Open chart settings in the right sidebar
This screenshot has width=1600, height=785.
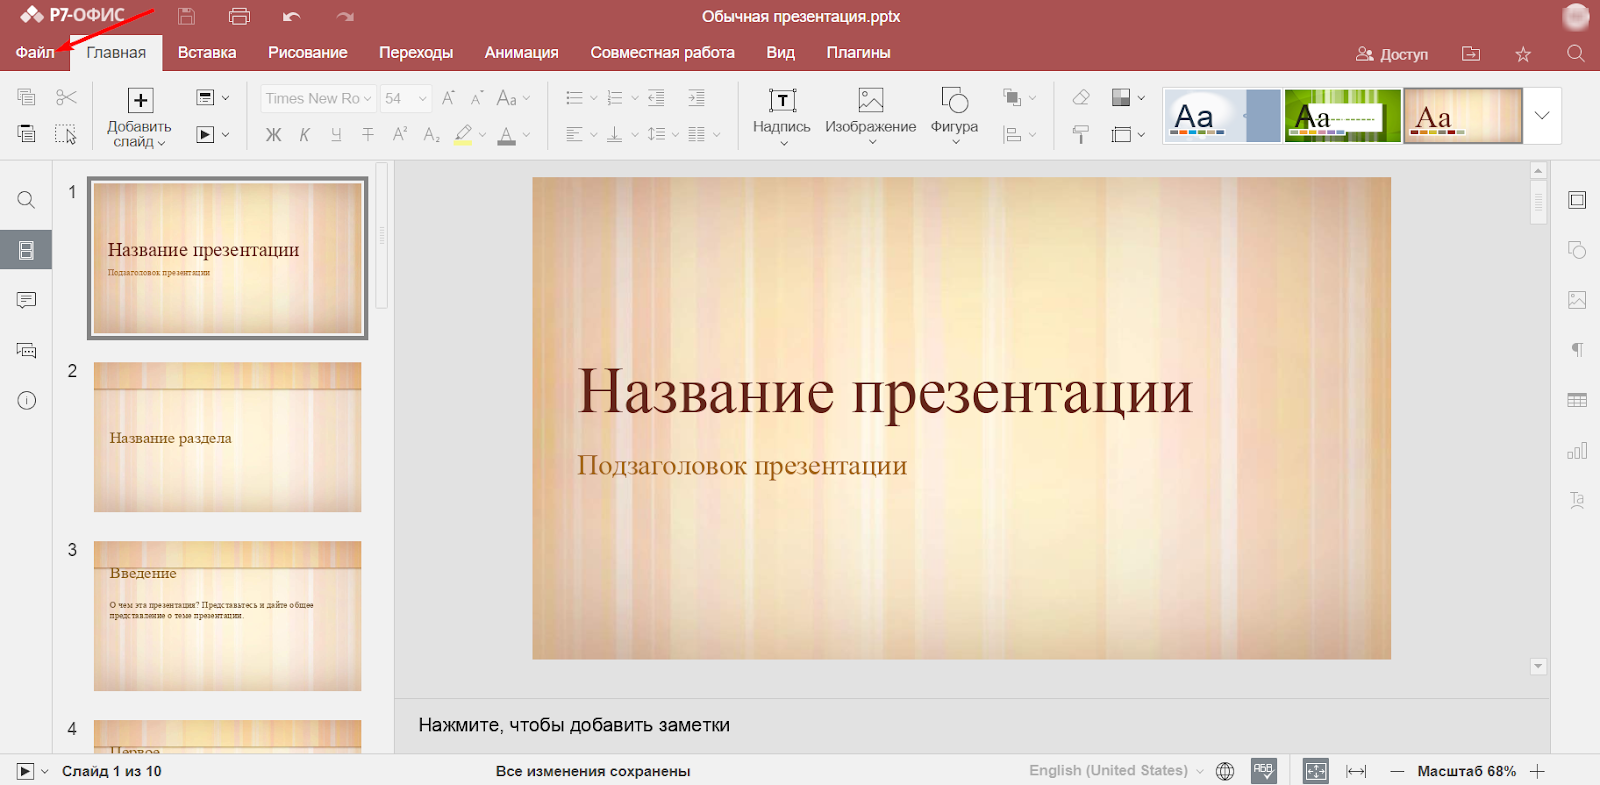pos(1577,450)
